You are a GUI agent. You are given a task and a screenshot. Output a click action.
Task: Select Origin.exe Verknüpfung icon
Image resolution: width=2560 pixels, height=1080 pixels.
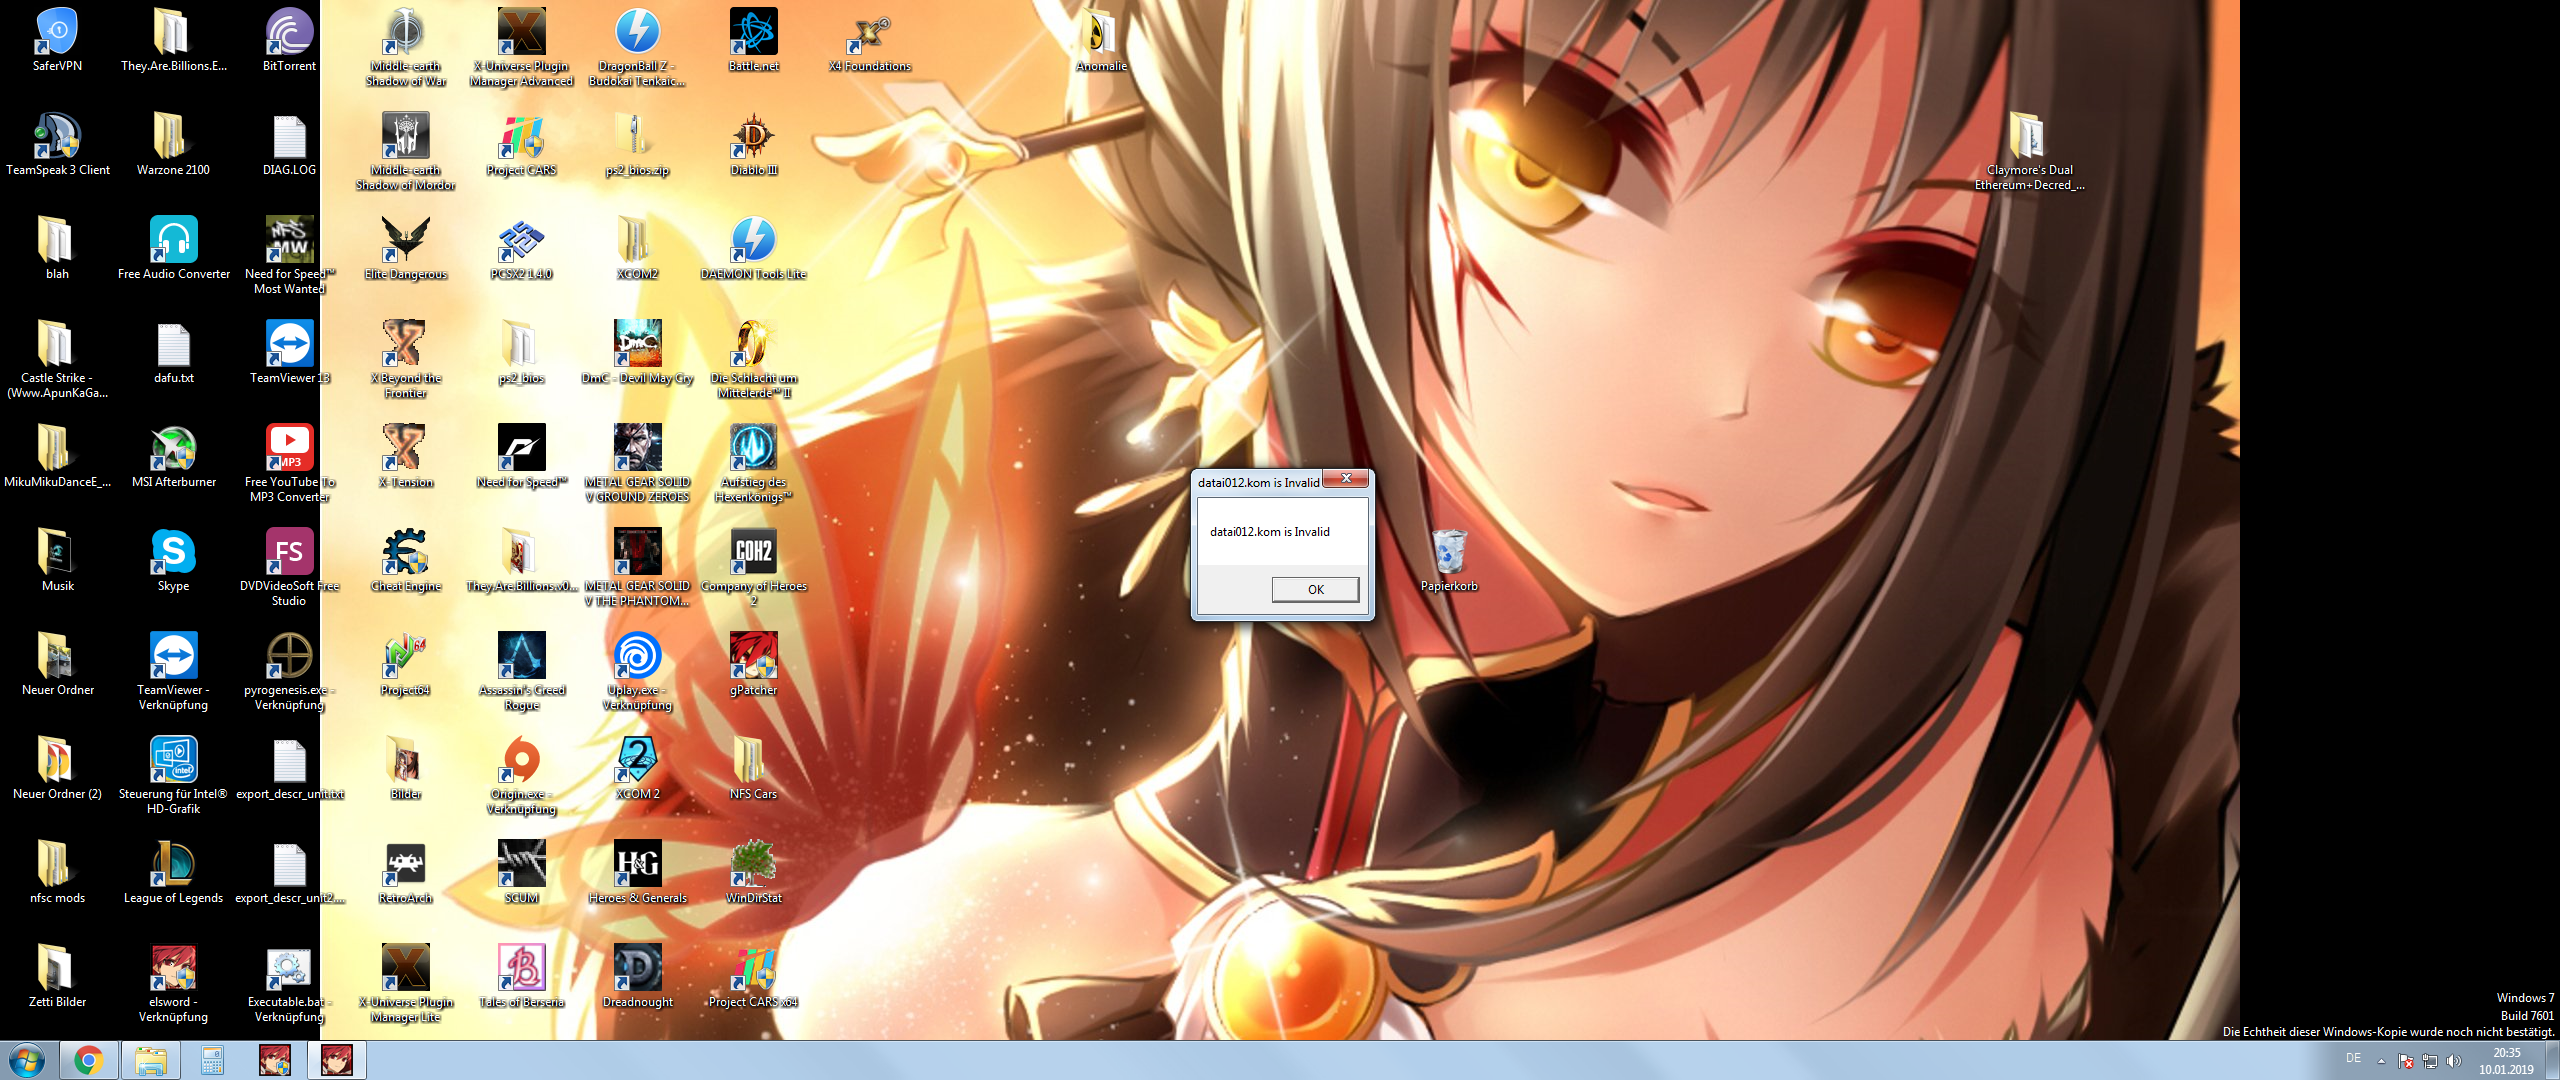[521, 775]
